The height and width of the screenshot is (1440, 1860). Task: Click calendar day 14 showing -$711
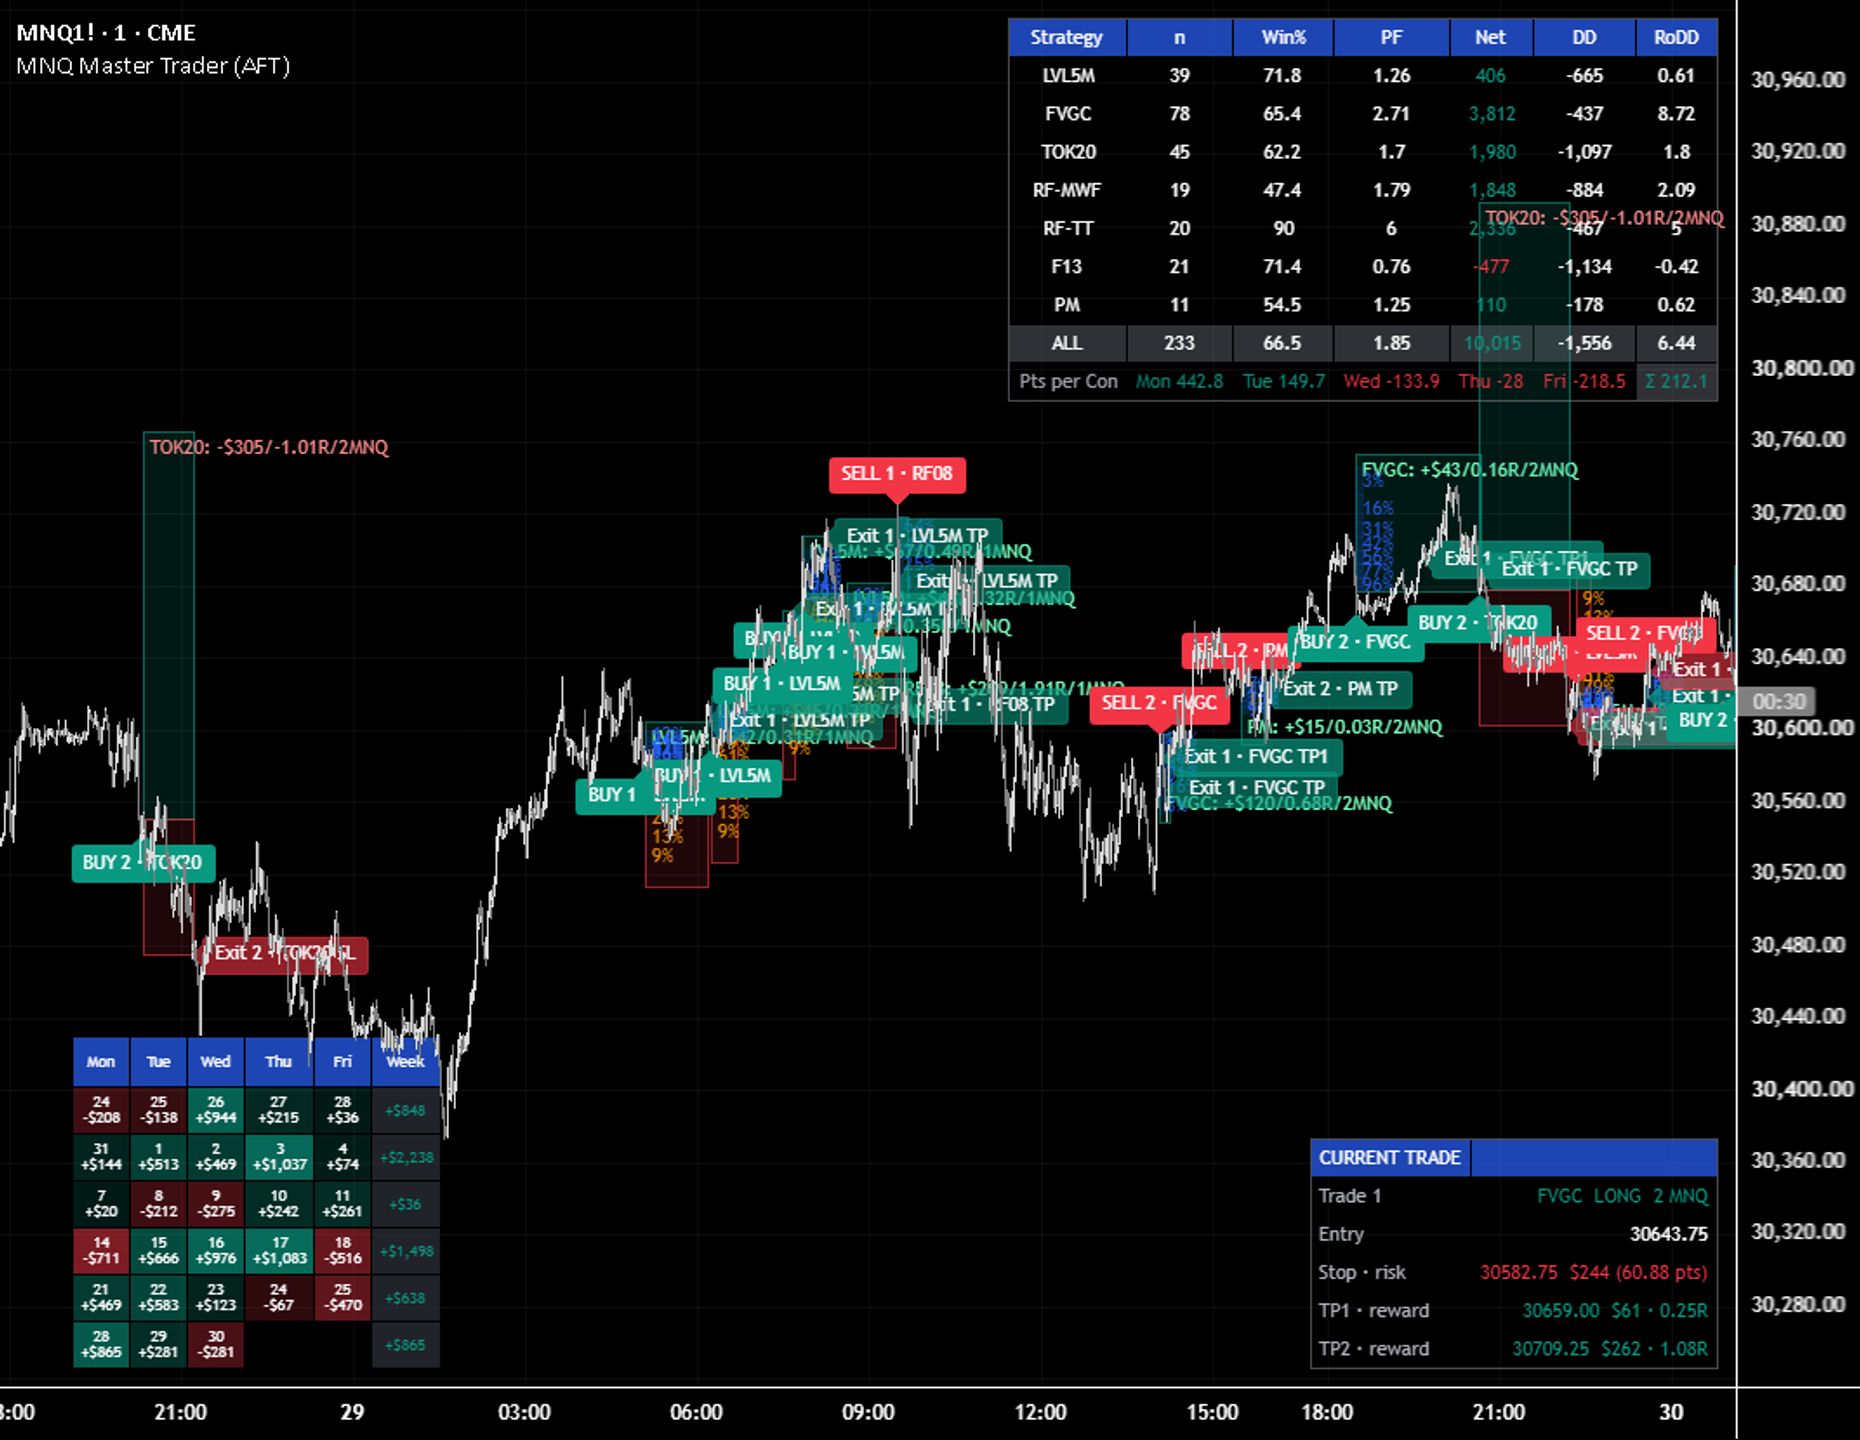pos(101,1250)
